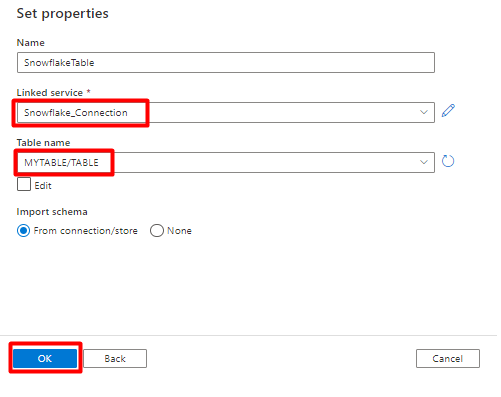This screenshot has width=501, height=397.
Task: Select the From connection/store radio button
Action: coord(23,231)
